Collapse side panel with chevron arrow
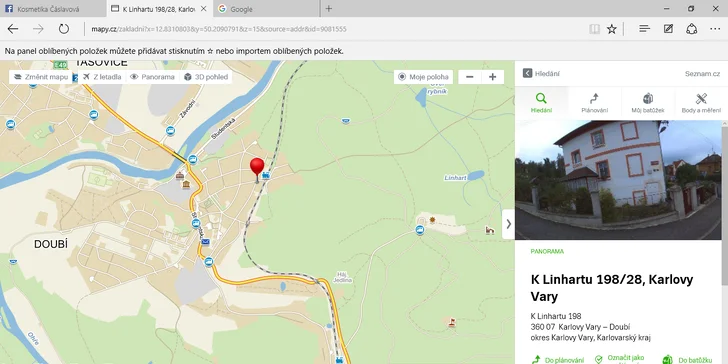This screenshot has width=728, height=364. [508, 224]
